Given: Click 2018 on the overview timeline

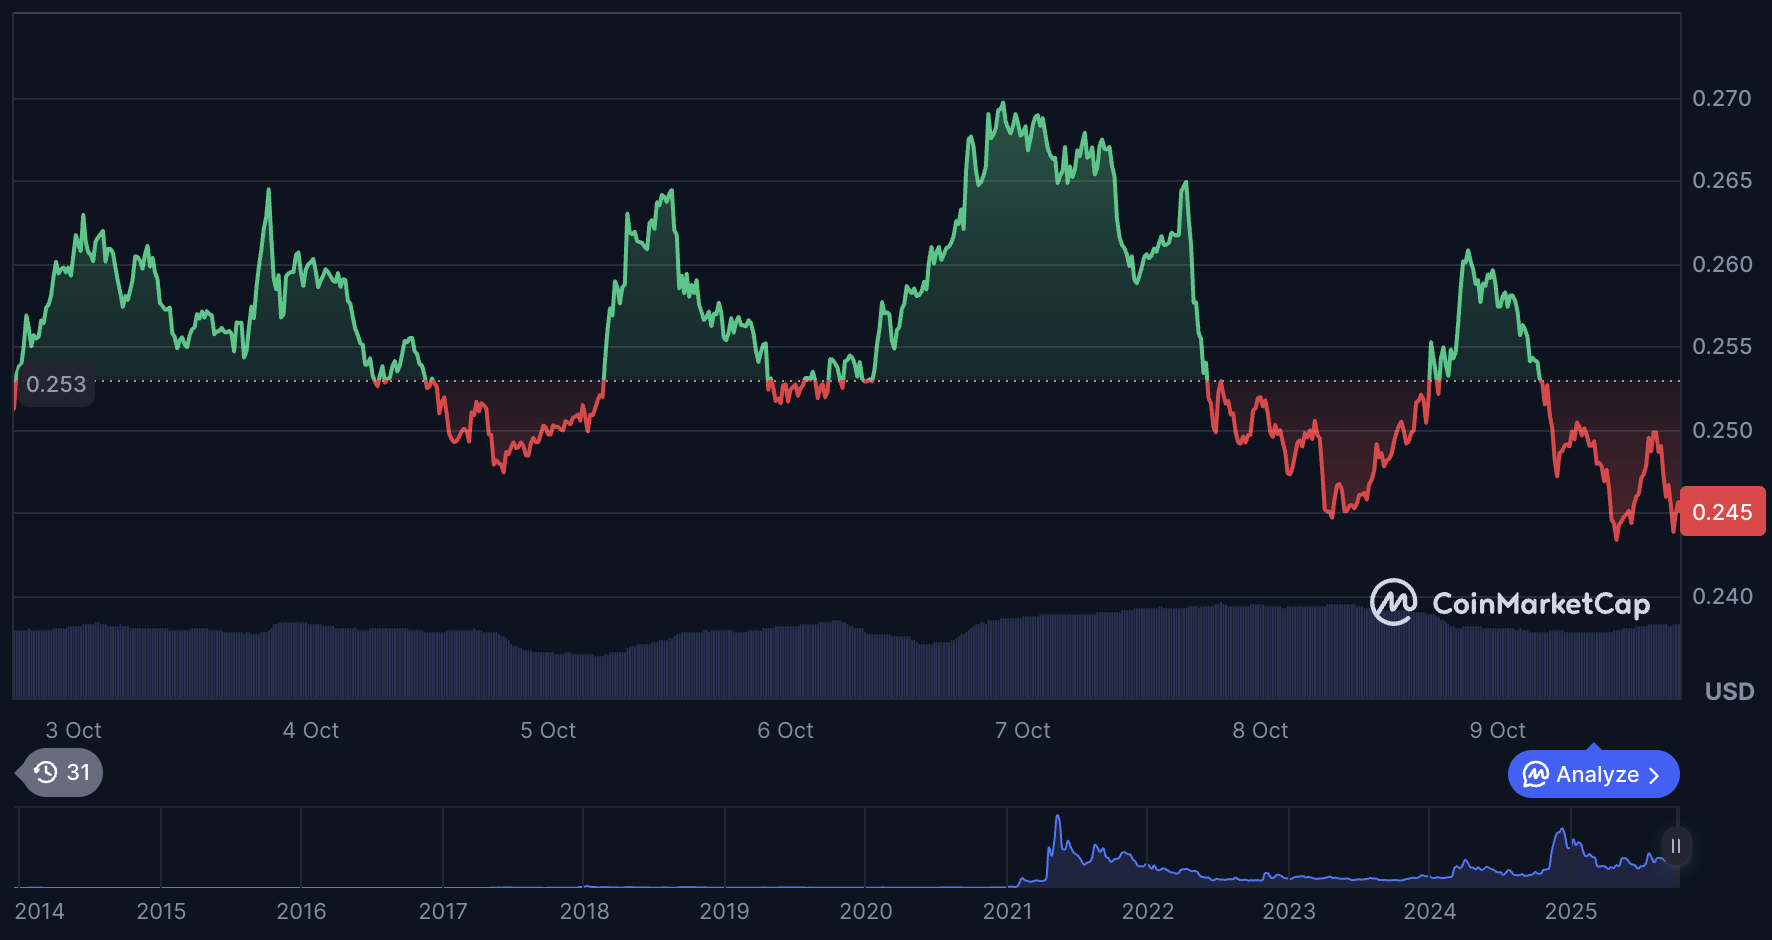Looking at the screenshot, I should (x=584, y=911).
